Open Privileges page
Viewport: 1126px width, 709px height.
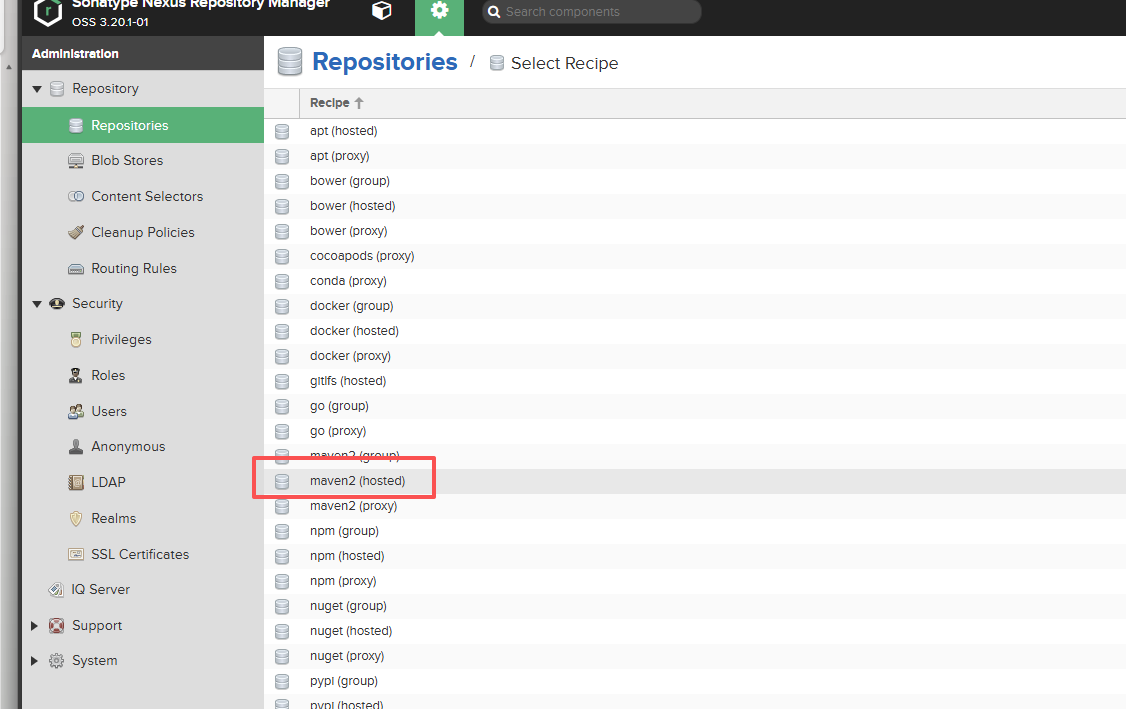121,340
